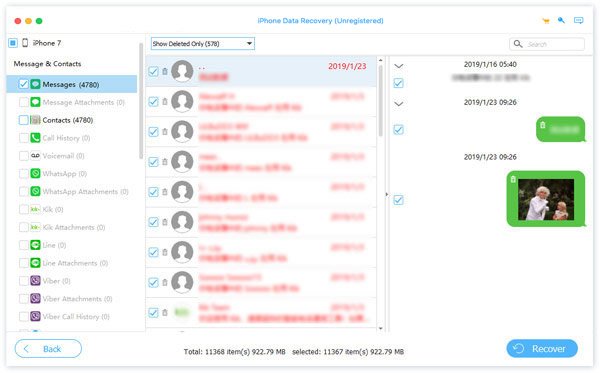Open the Show Deleted Only dropdown

(x=202, y=44)
